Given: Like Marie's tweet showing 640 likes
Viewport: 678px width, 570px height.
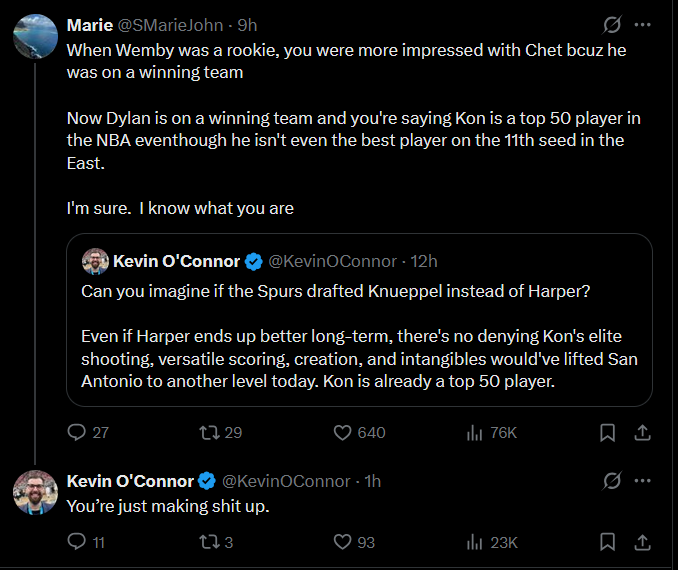Looking at the screenshot, I should [x=342, y=432].
